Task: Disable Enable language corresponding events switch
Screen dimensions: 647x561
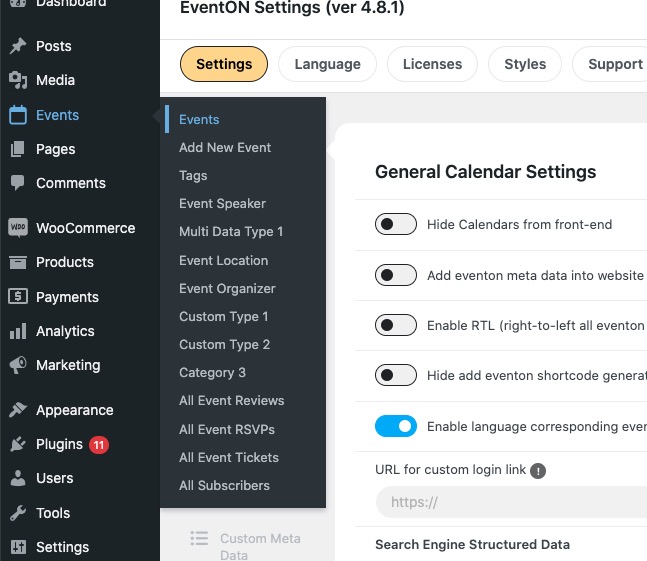Action: pos(395,426)
